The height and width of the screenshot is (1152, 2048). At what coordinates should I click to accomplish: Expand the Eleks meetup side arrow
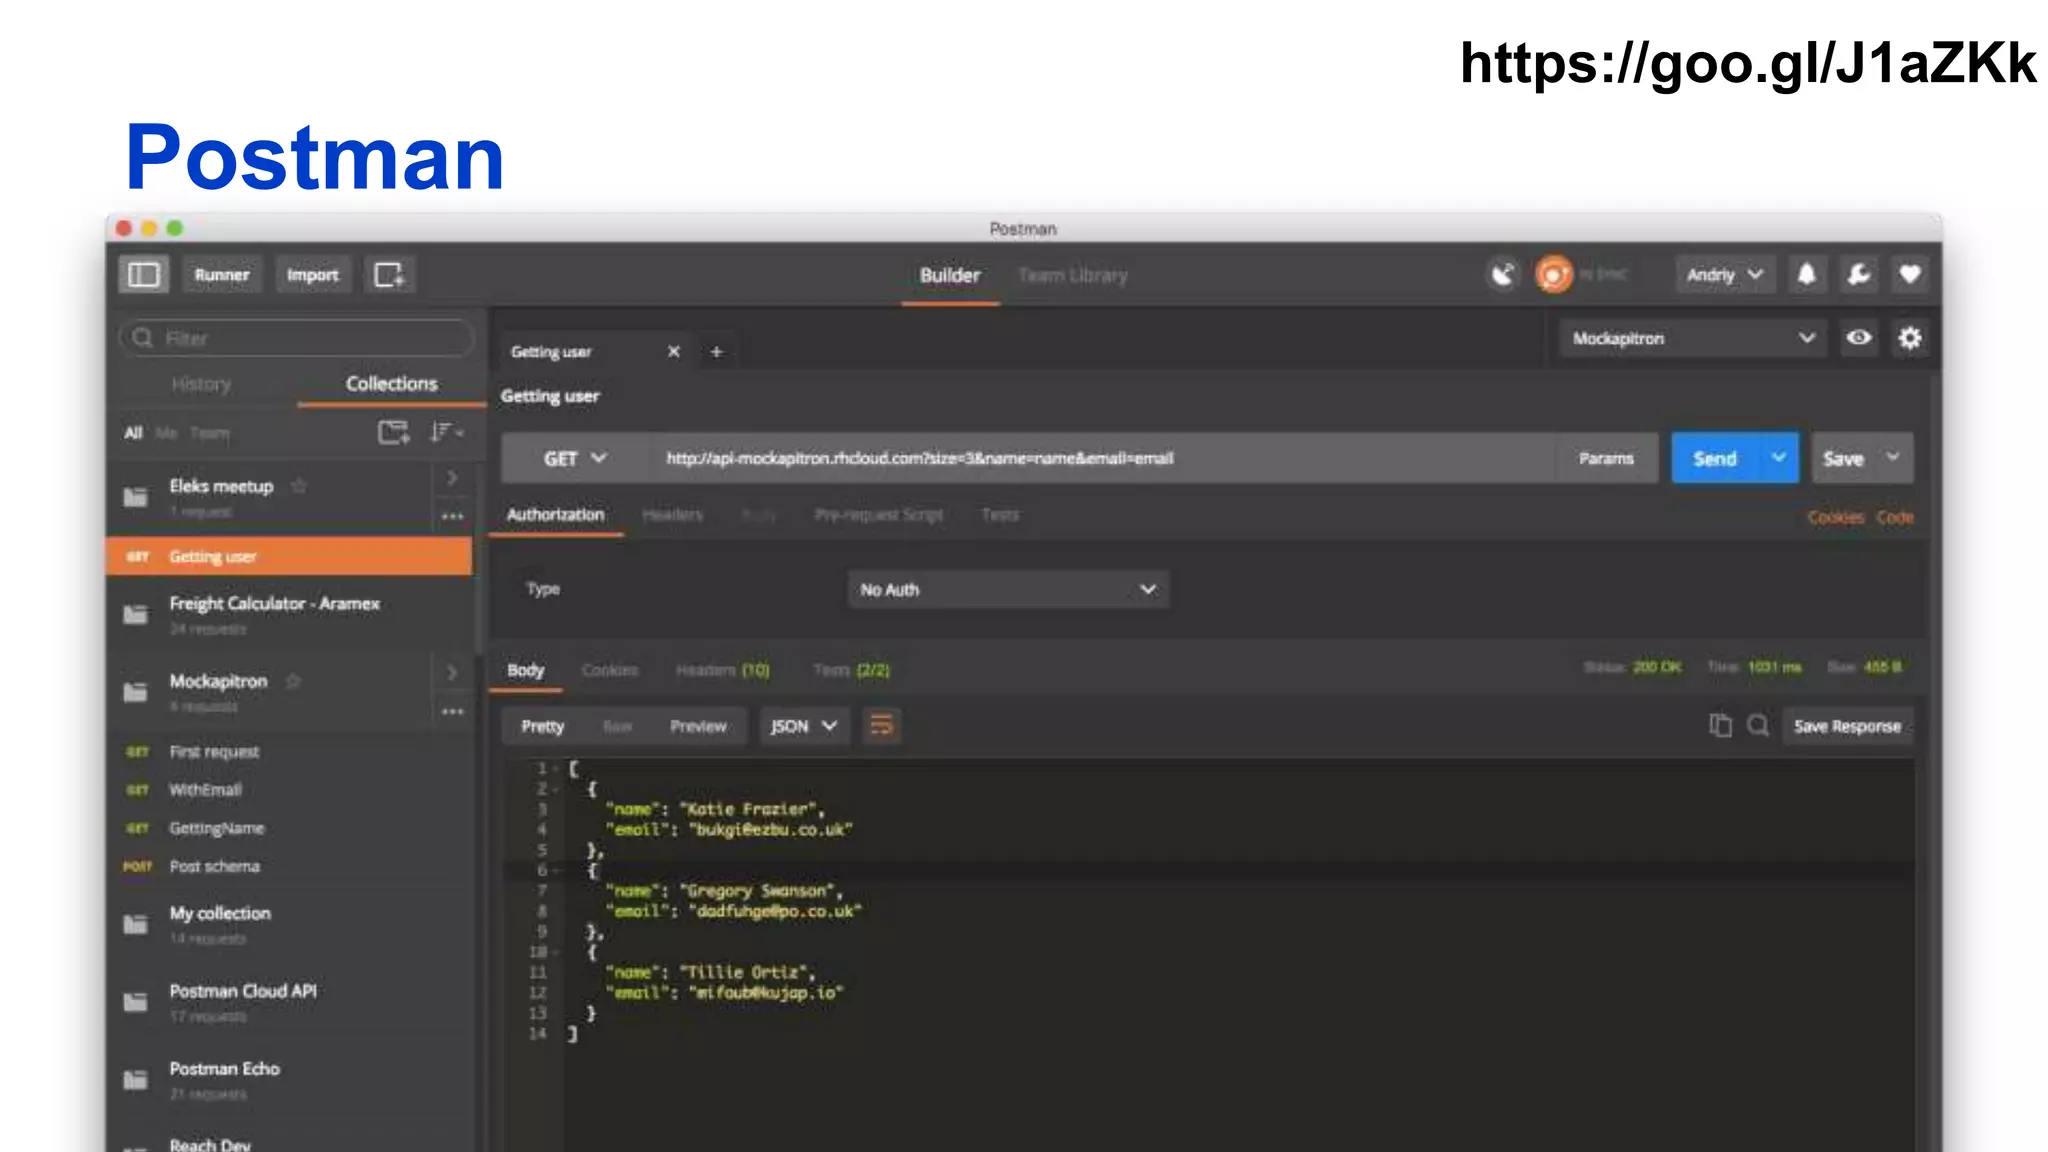pos(452,478)
